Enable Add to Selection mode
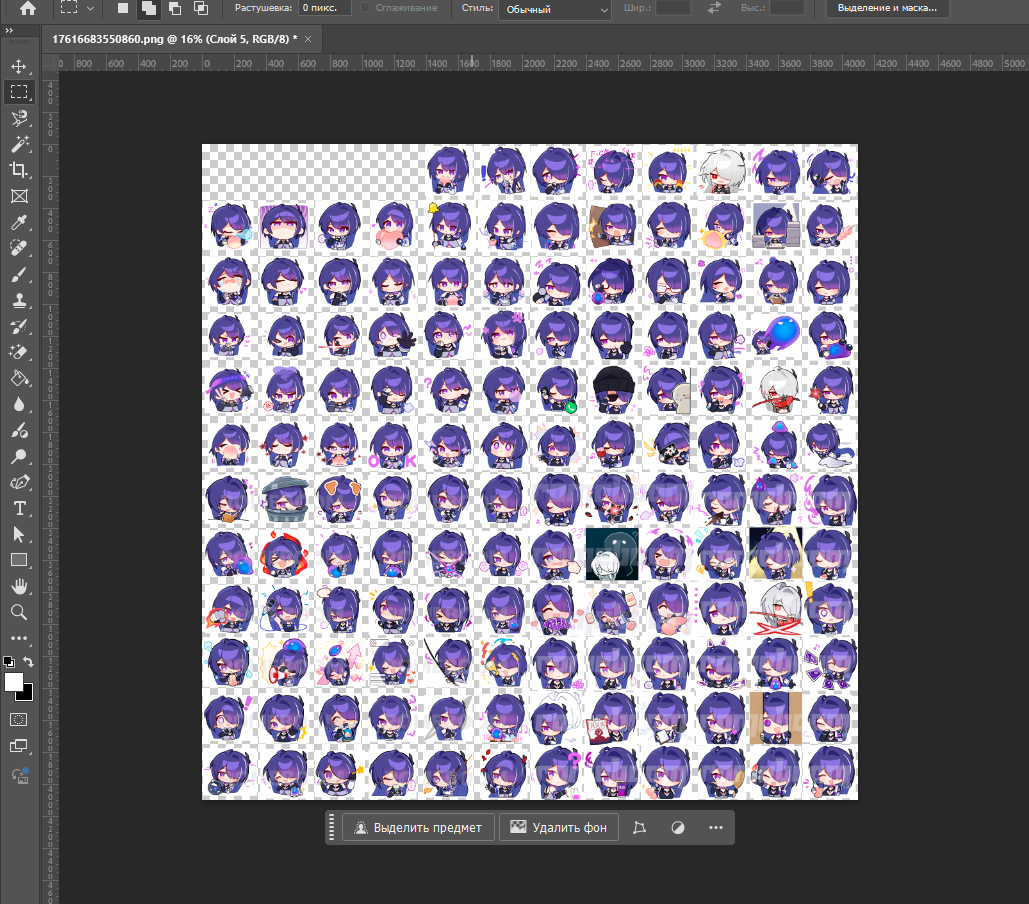1029x904 pixels. pyautogui.click(x=149, y=8)
